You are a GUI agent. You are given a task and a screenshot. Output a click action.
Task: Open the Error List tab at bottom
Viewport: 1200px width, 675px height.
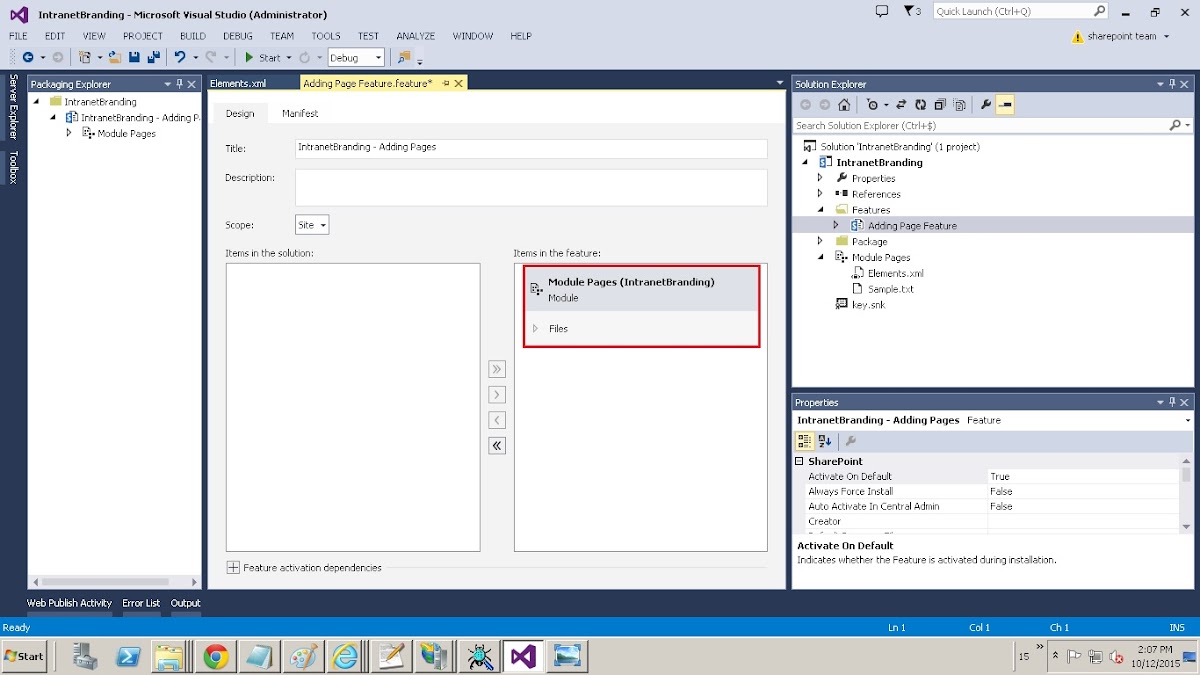click(141, 603)
